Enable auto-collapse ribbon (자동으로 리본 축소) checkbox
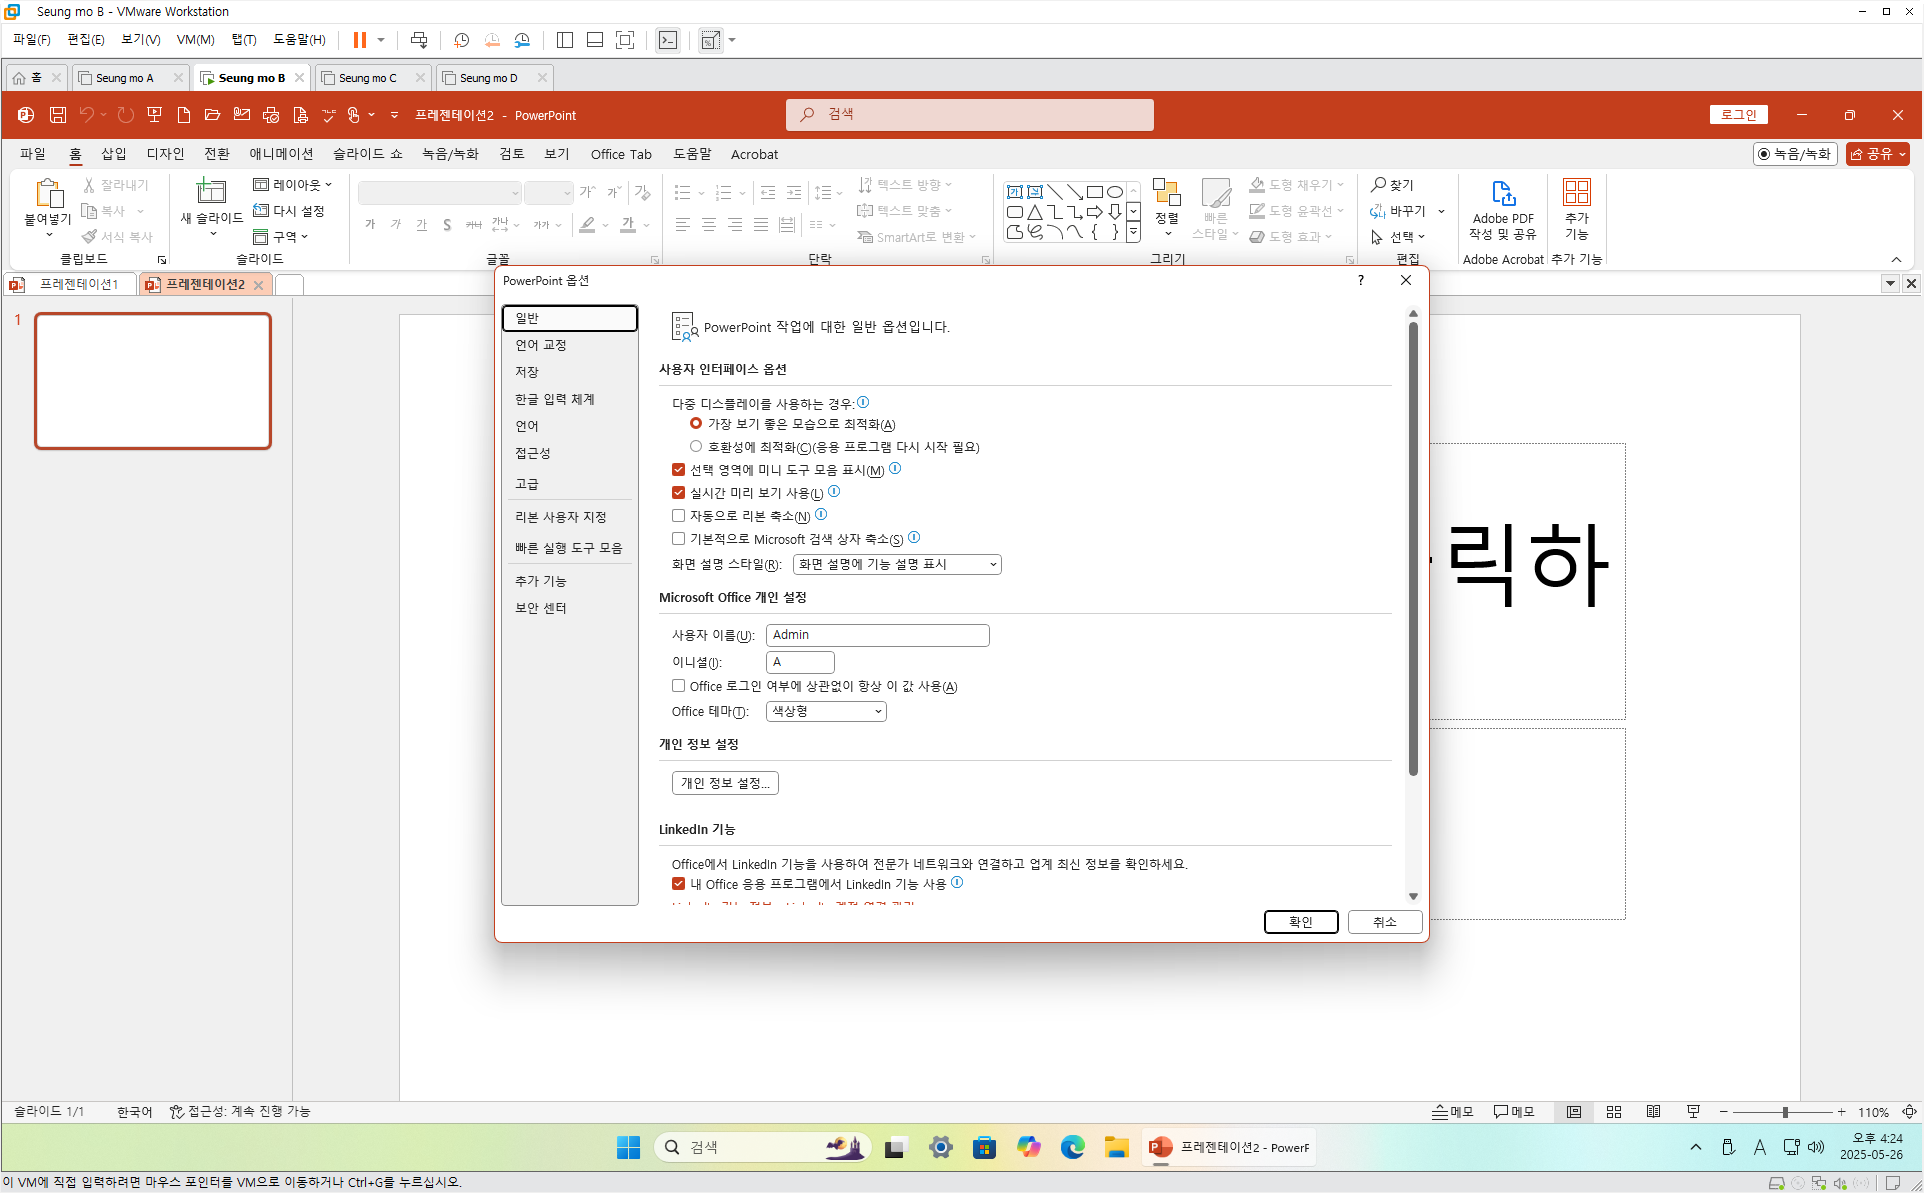The height and width of the screenshot is (1193, 1924). [x=679, y=516]
